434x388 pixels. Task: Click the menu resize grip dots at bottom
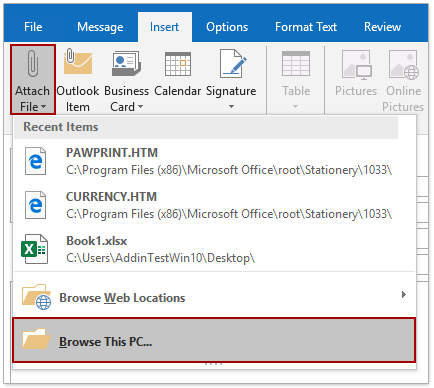pos(213,364)
